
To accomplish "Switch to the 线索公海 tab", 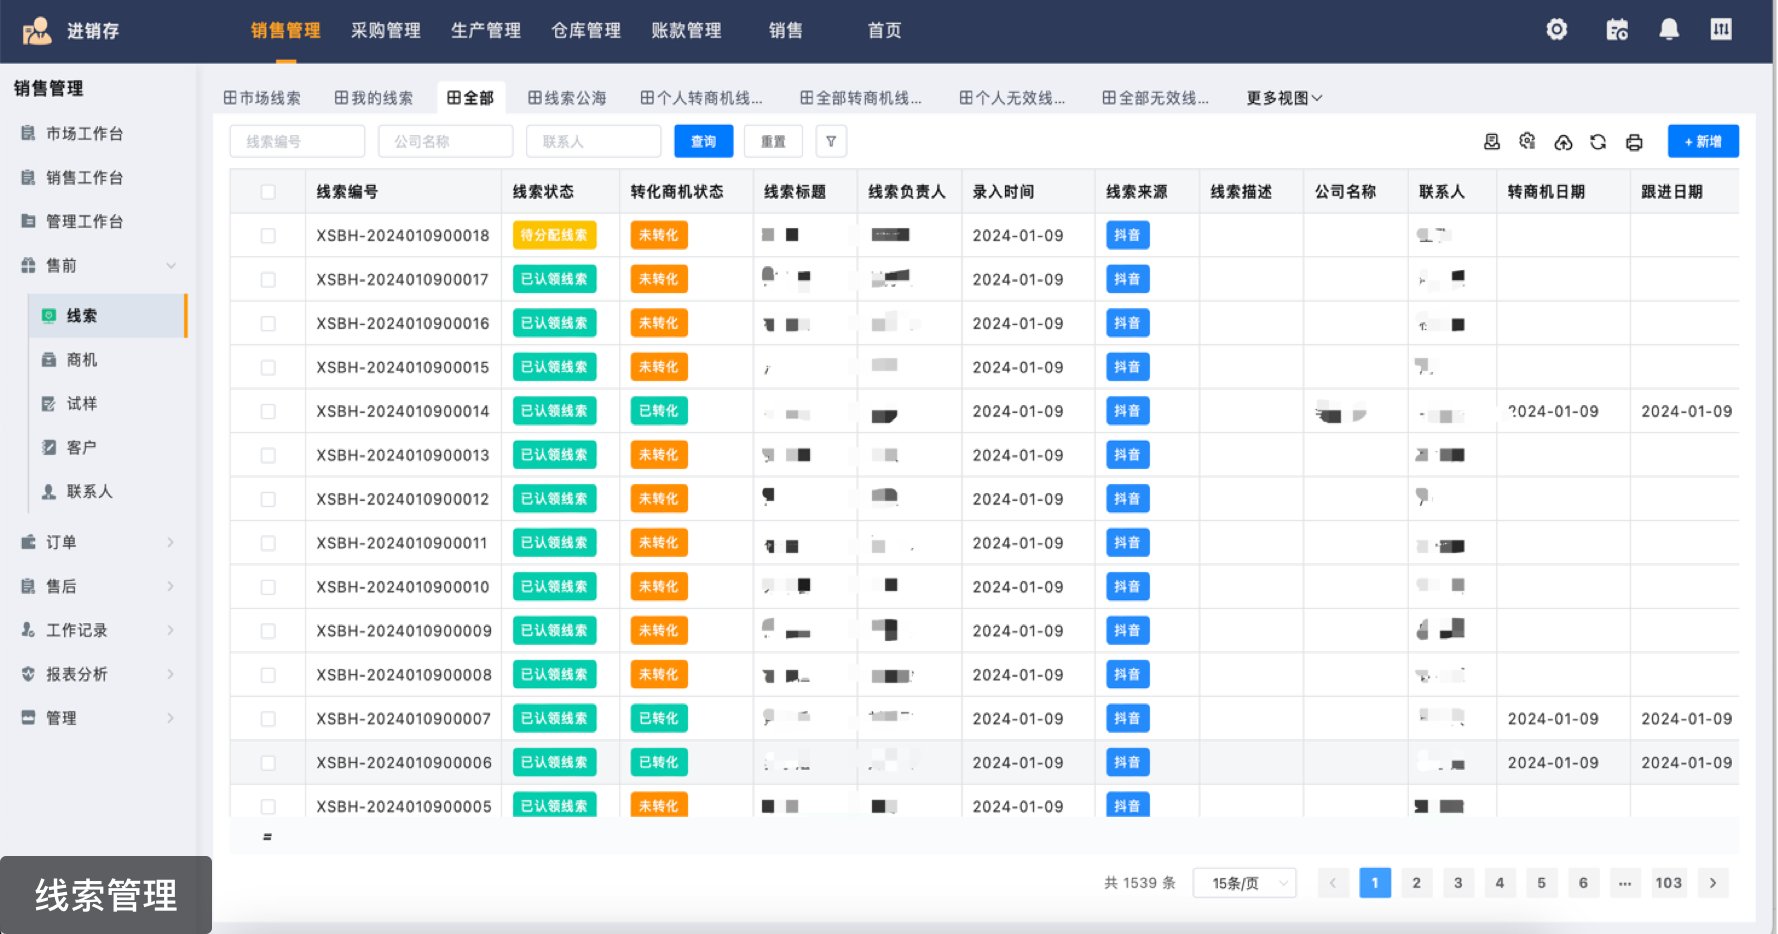I will coord(567,98).
